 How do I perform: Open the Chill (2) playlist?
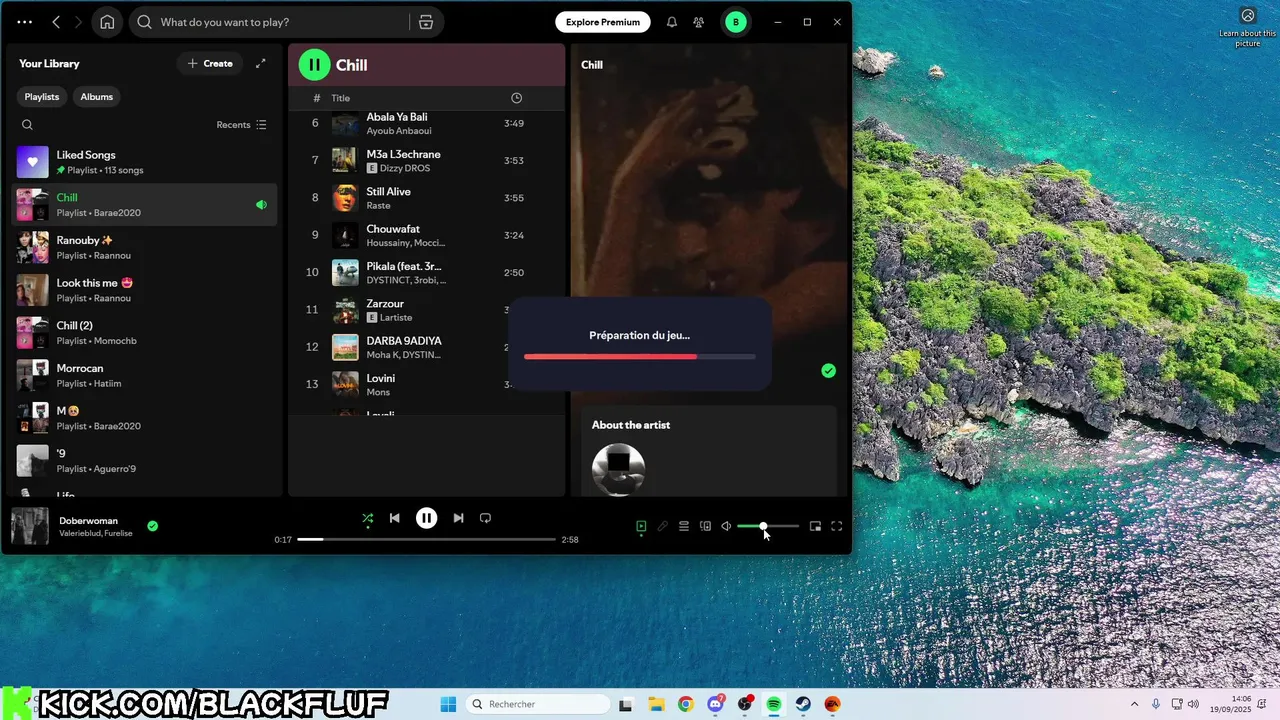click(x=144, y=333)
